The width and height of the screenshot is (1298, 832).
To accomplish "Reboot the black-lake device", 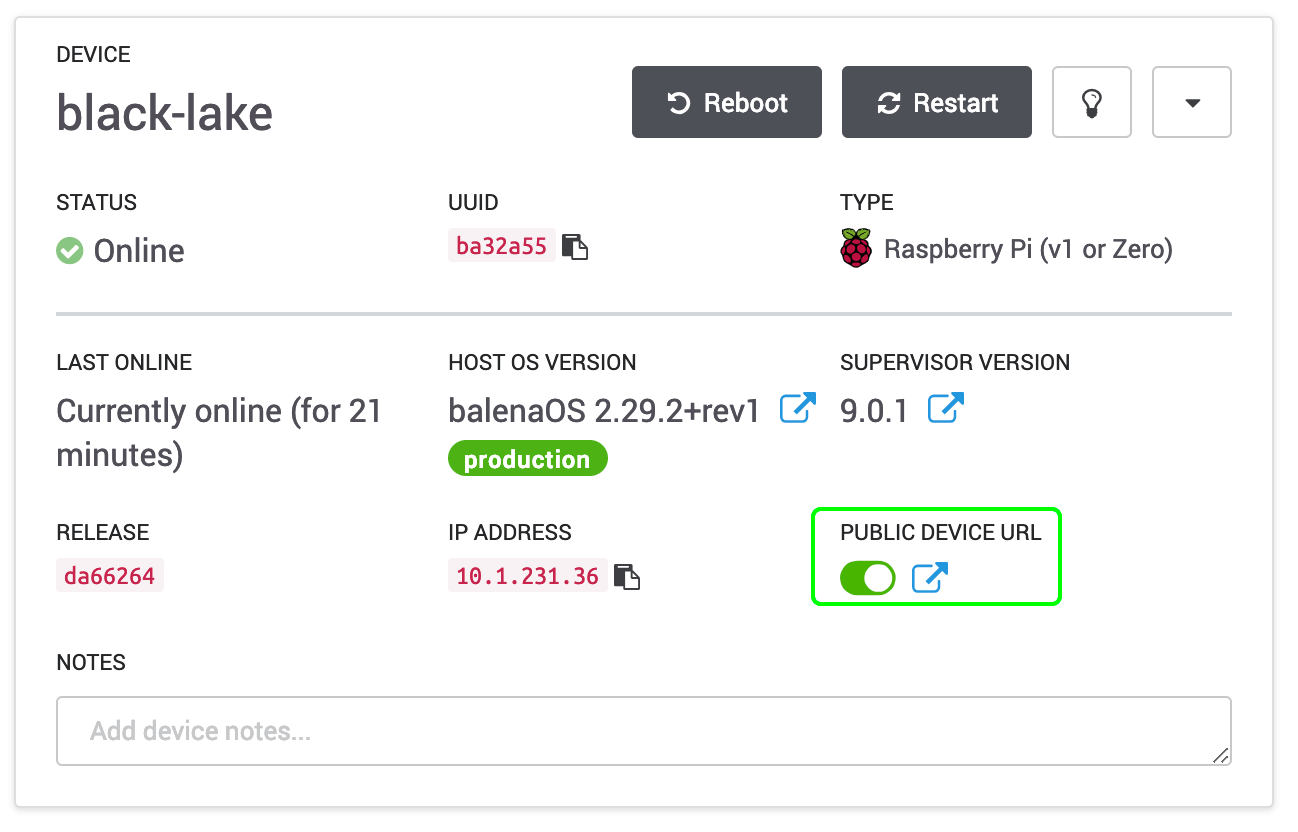I will pos(727,102).
